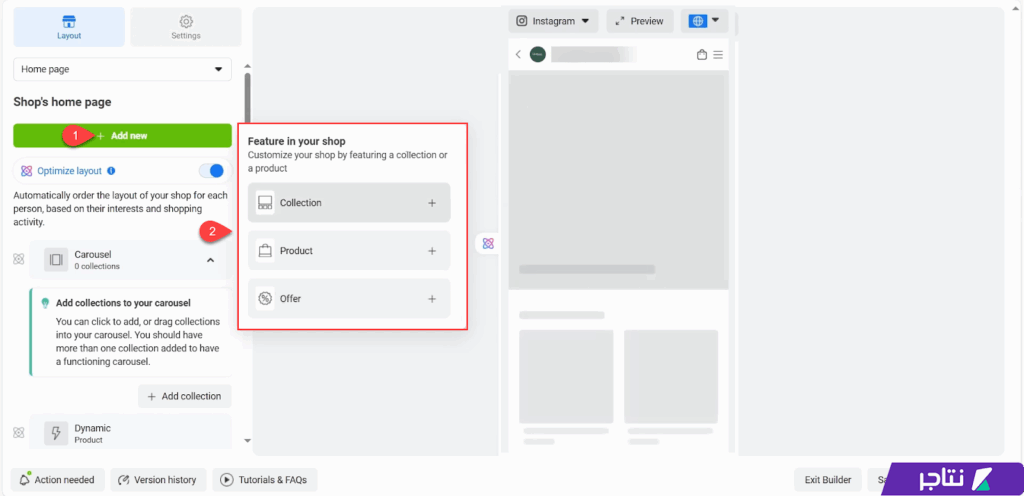Disable the Optimize layout toggle

[211, 171]
